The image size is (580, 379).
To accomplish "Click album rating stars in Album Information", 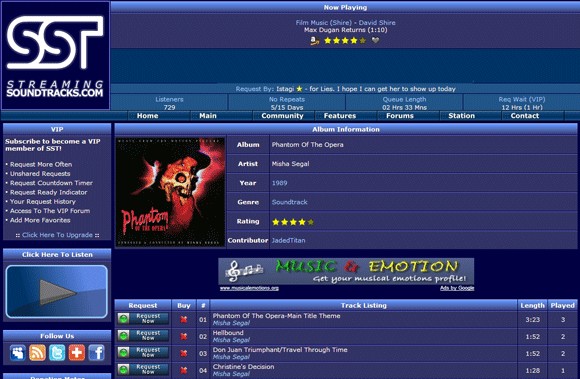I will pyautogui.click(x=293, y=222).
